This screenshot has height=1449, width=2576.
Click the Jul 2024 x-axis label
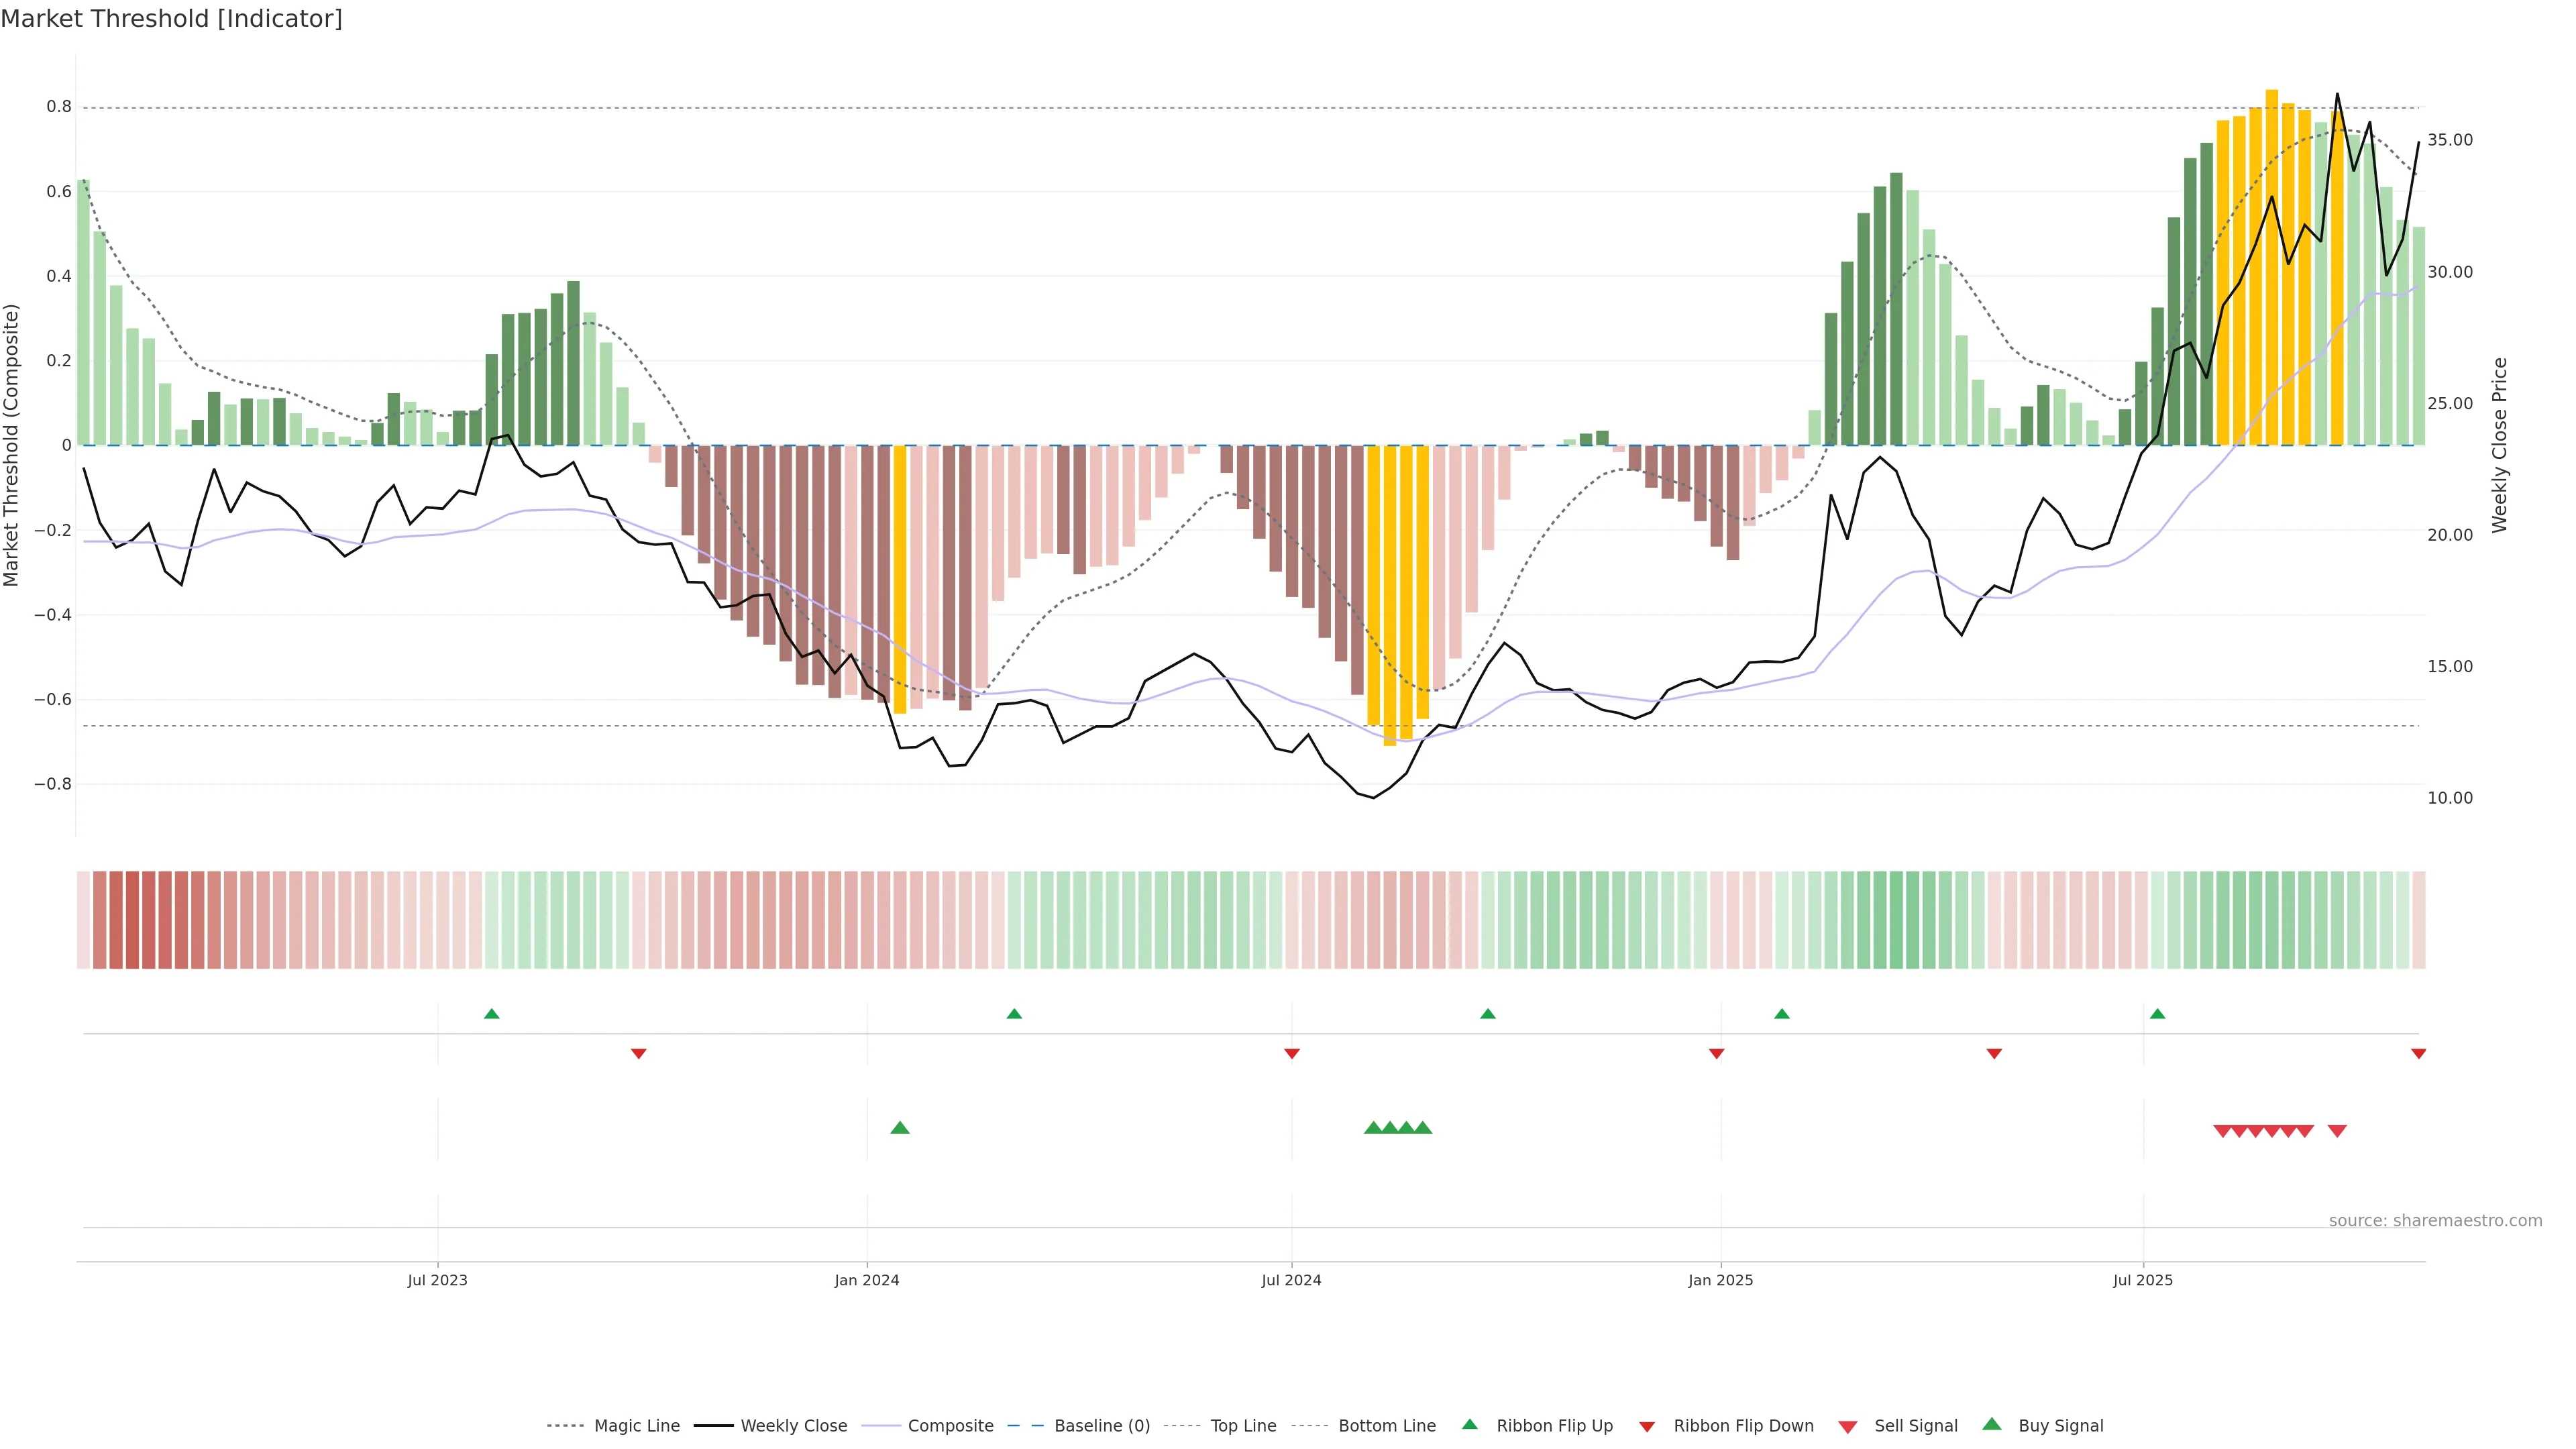(1291, 1280)
